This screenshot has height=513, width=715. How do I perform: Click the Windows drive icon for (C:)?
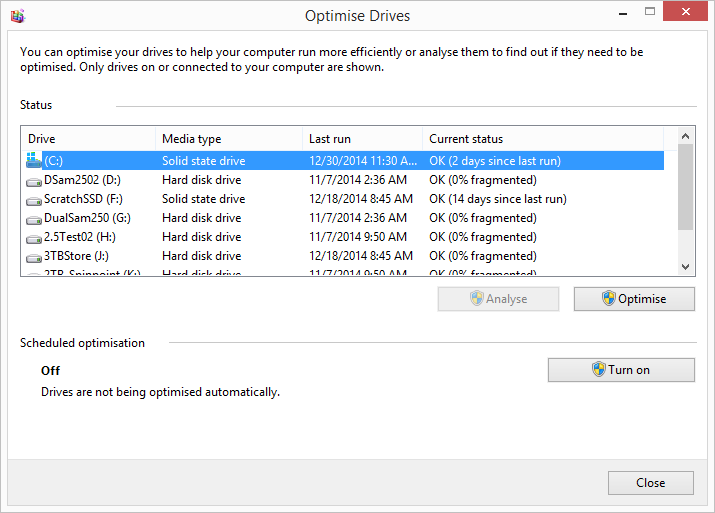click(33, 160)
